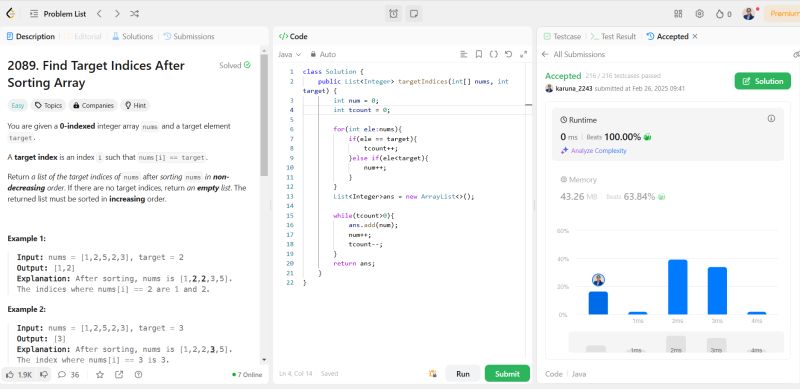Click the chart range selector strip
Image resolution: width=800 pixels, height=389 pixels.
point(676,342)
